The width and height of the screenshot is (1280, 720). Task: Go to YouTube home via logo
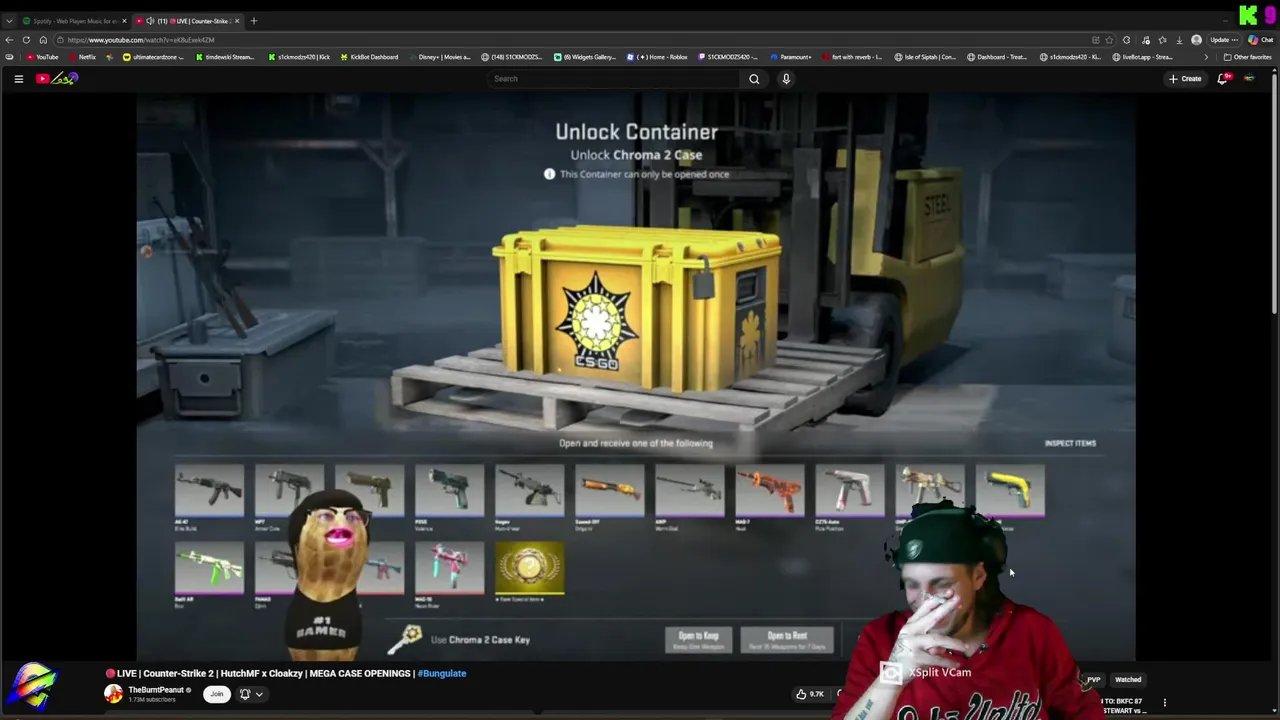point(57,79)
